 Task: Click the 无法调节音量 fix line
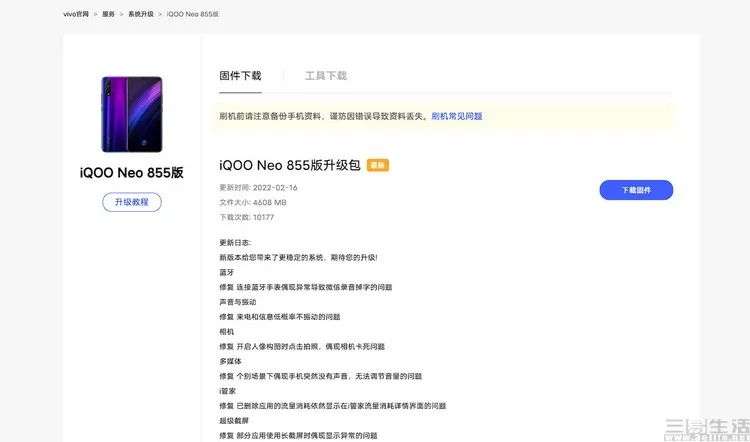point(320,376)
